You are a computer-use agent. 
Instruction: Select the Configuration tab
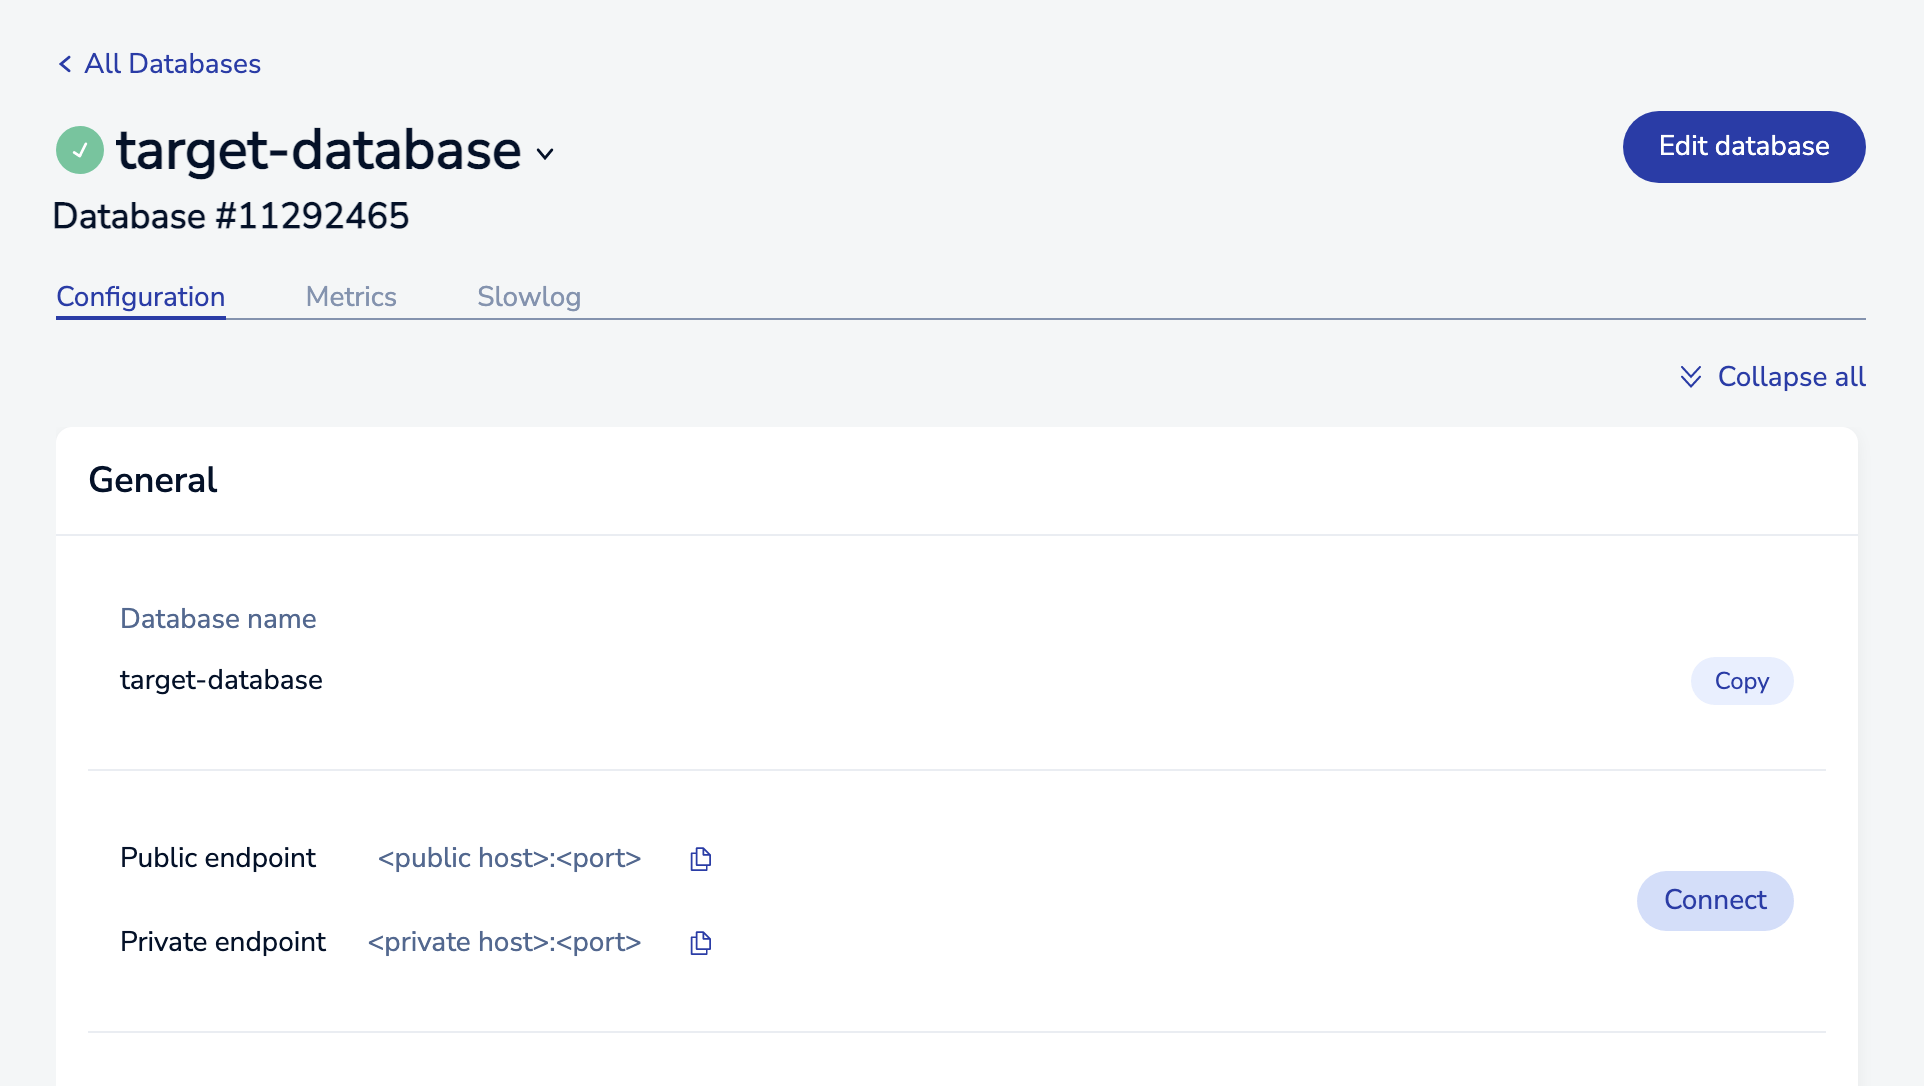140,297
